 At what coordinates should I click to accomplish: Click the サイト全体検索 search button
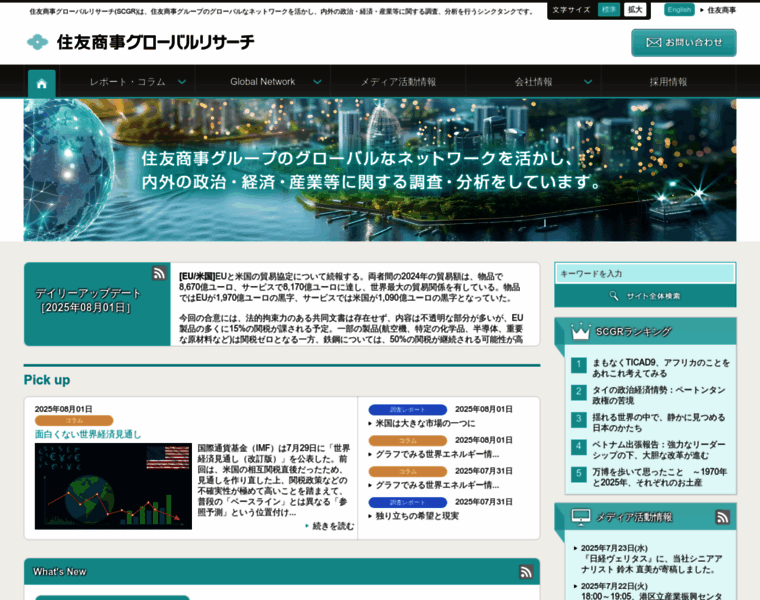(x=645, y=296)
